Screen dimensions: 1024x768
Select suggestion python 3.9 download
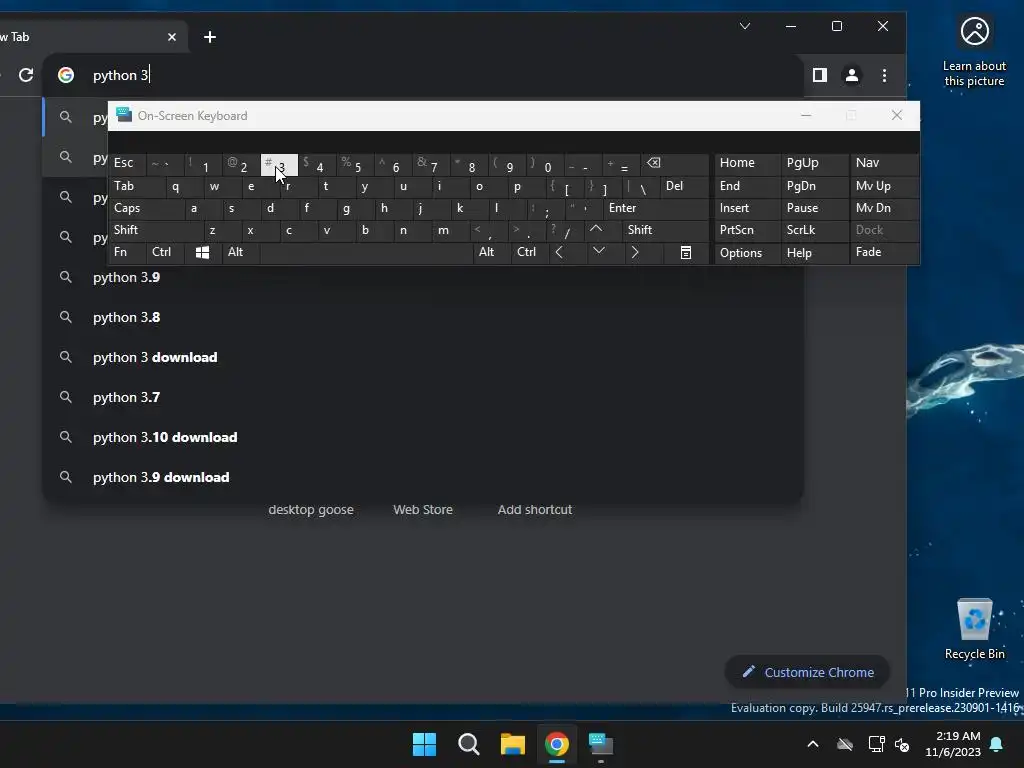tap(423, 477)
